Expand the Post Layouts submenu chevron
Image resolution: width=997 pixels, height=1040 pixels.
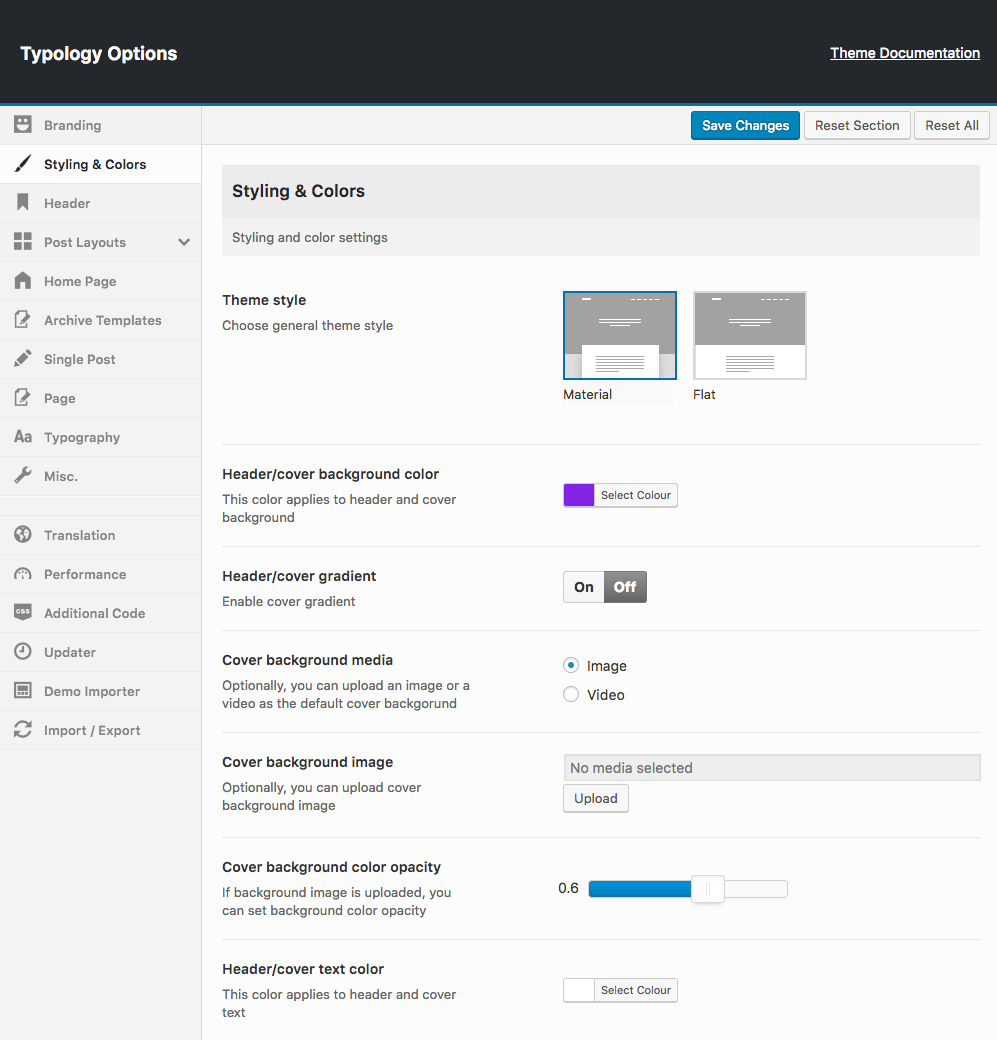point(184,242)
